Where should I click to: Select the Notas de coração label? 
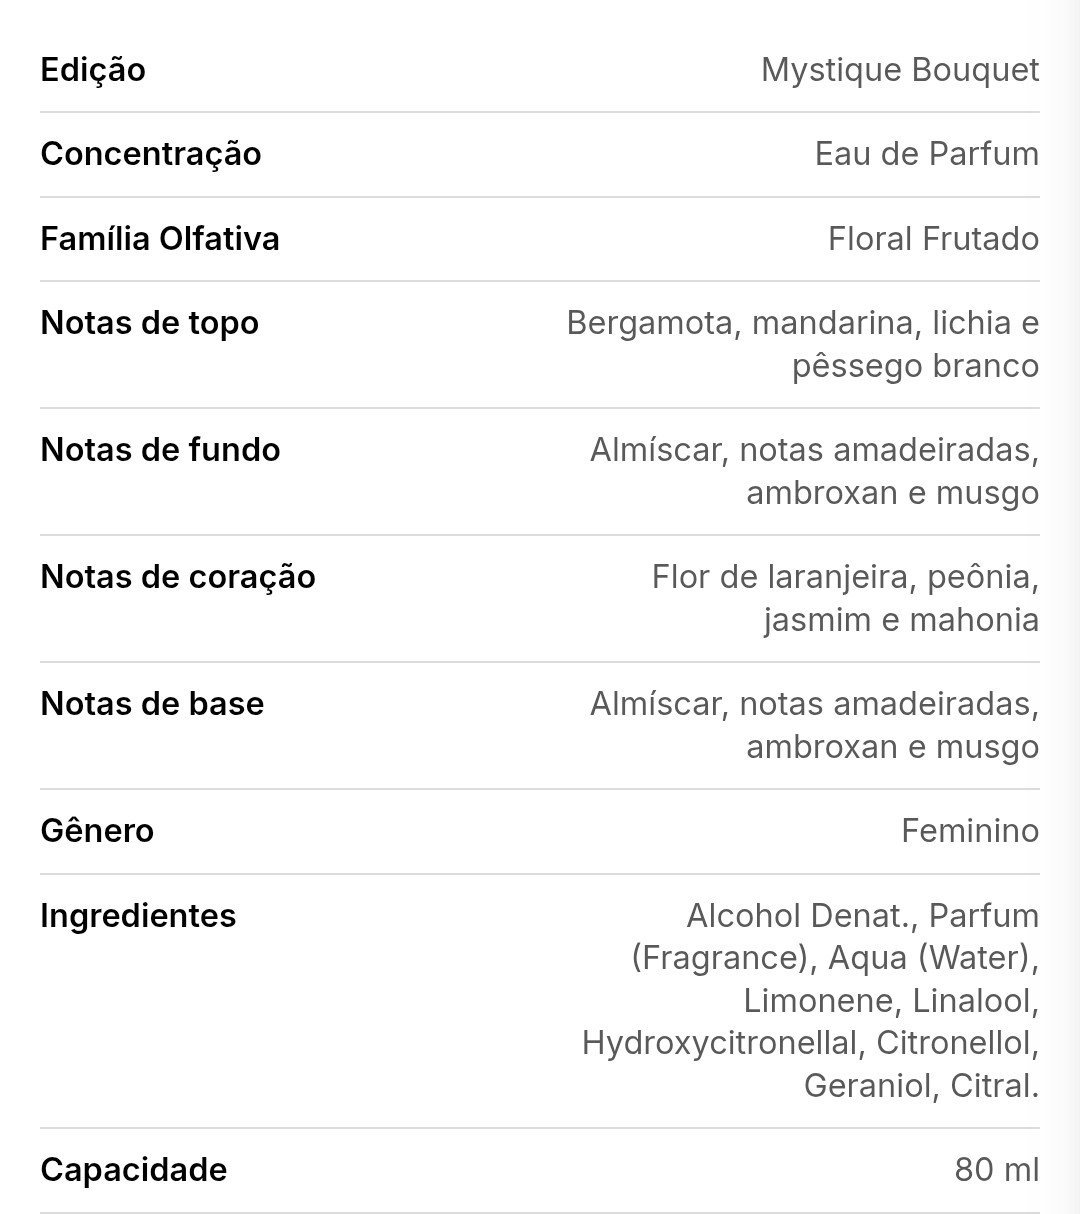178,577
